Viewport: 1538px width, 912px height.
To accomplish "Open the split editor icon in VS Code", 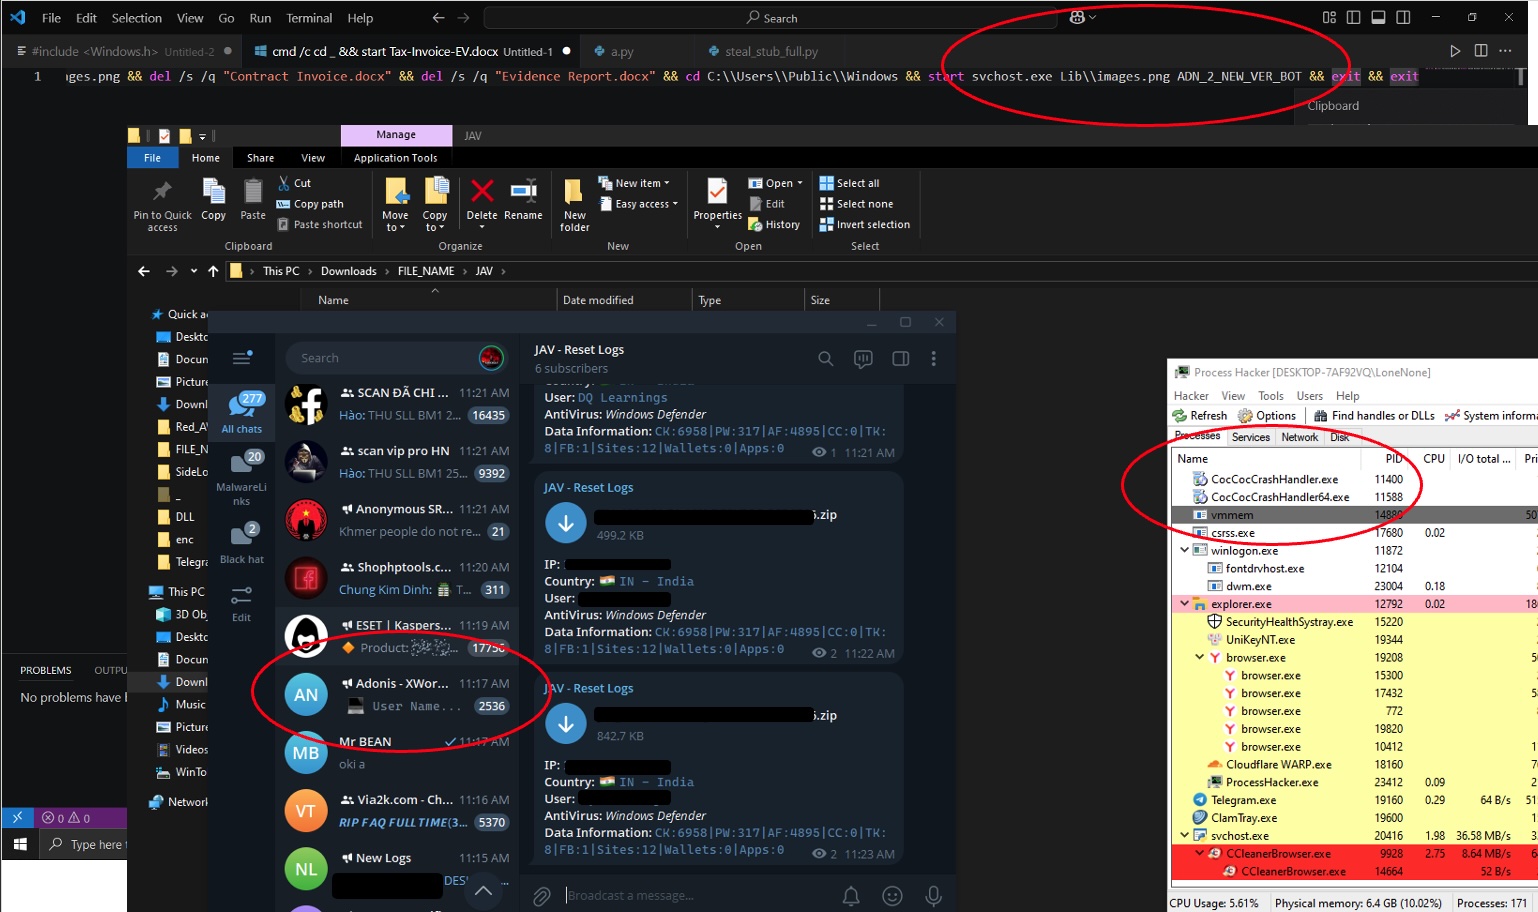I will (x=1481, y=48).
